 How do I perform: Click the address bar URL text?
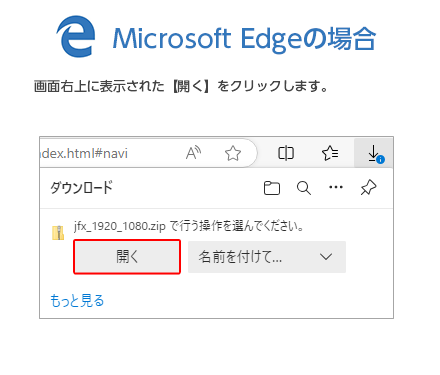[x=84, y=153]
